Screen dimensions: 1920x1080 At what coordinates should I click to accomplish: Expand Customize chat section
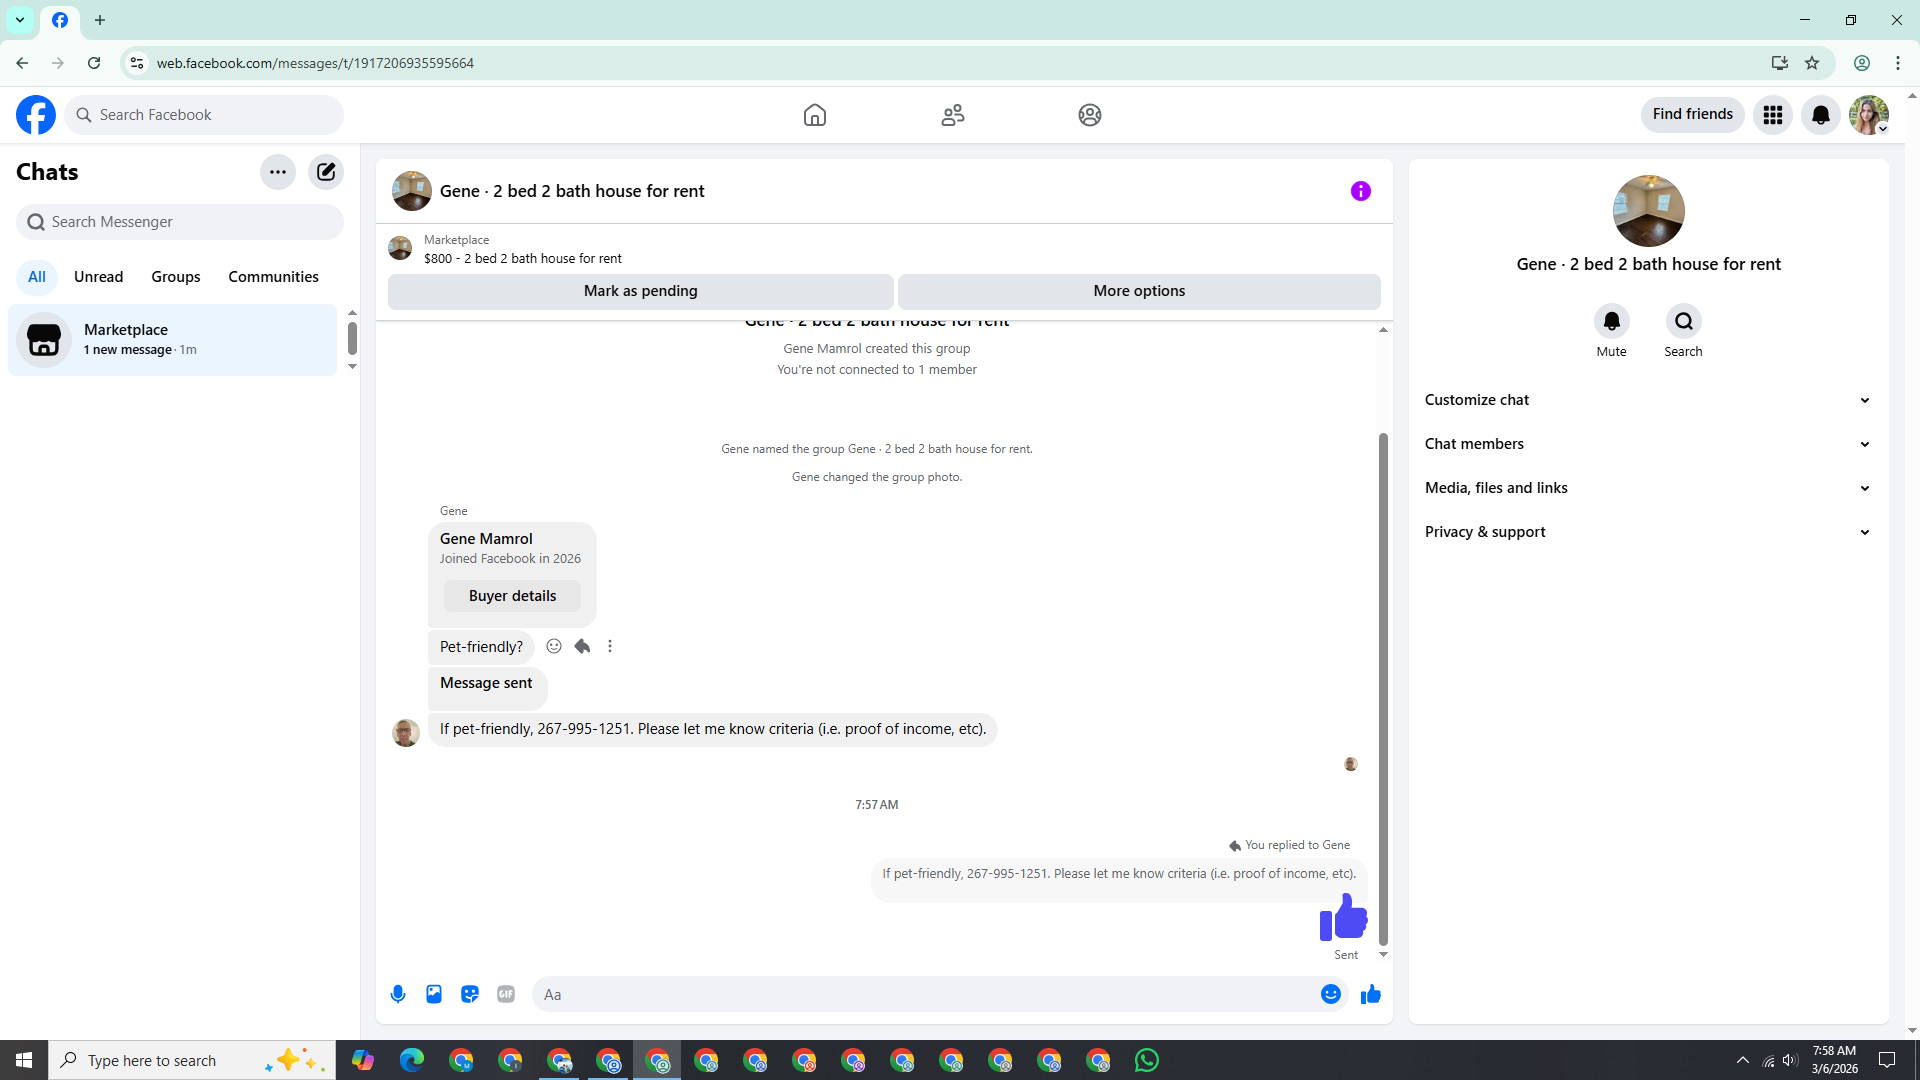(1647, 400)
